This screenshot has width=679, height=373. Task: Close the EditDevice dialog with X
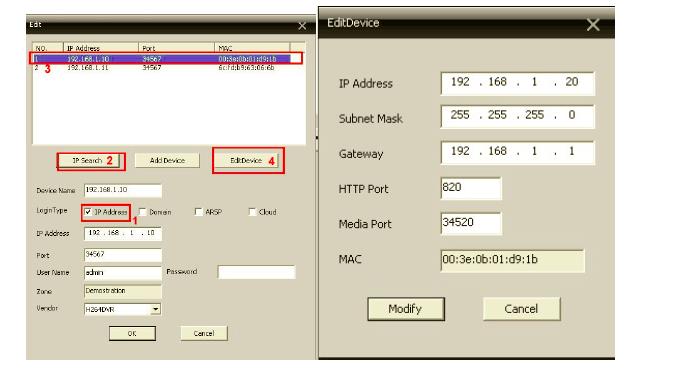pos(593,25)
